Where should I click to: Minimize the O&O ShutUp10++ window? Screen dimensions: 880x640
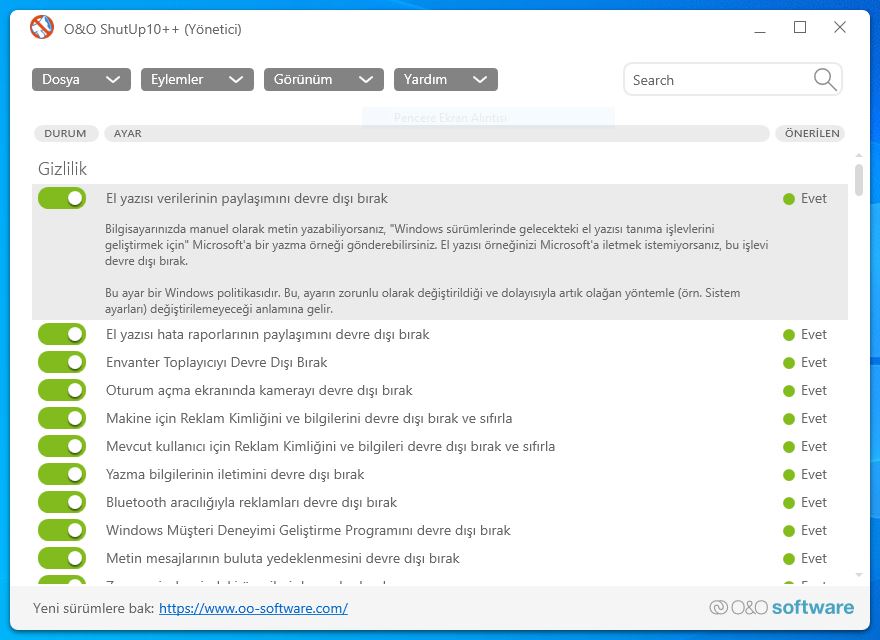pyautogui.click(x=760, y=28)
